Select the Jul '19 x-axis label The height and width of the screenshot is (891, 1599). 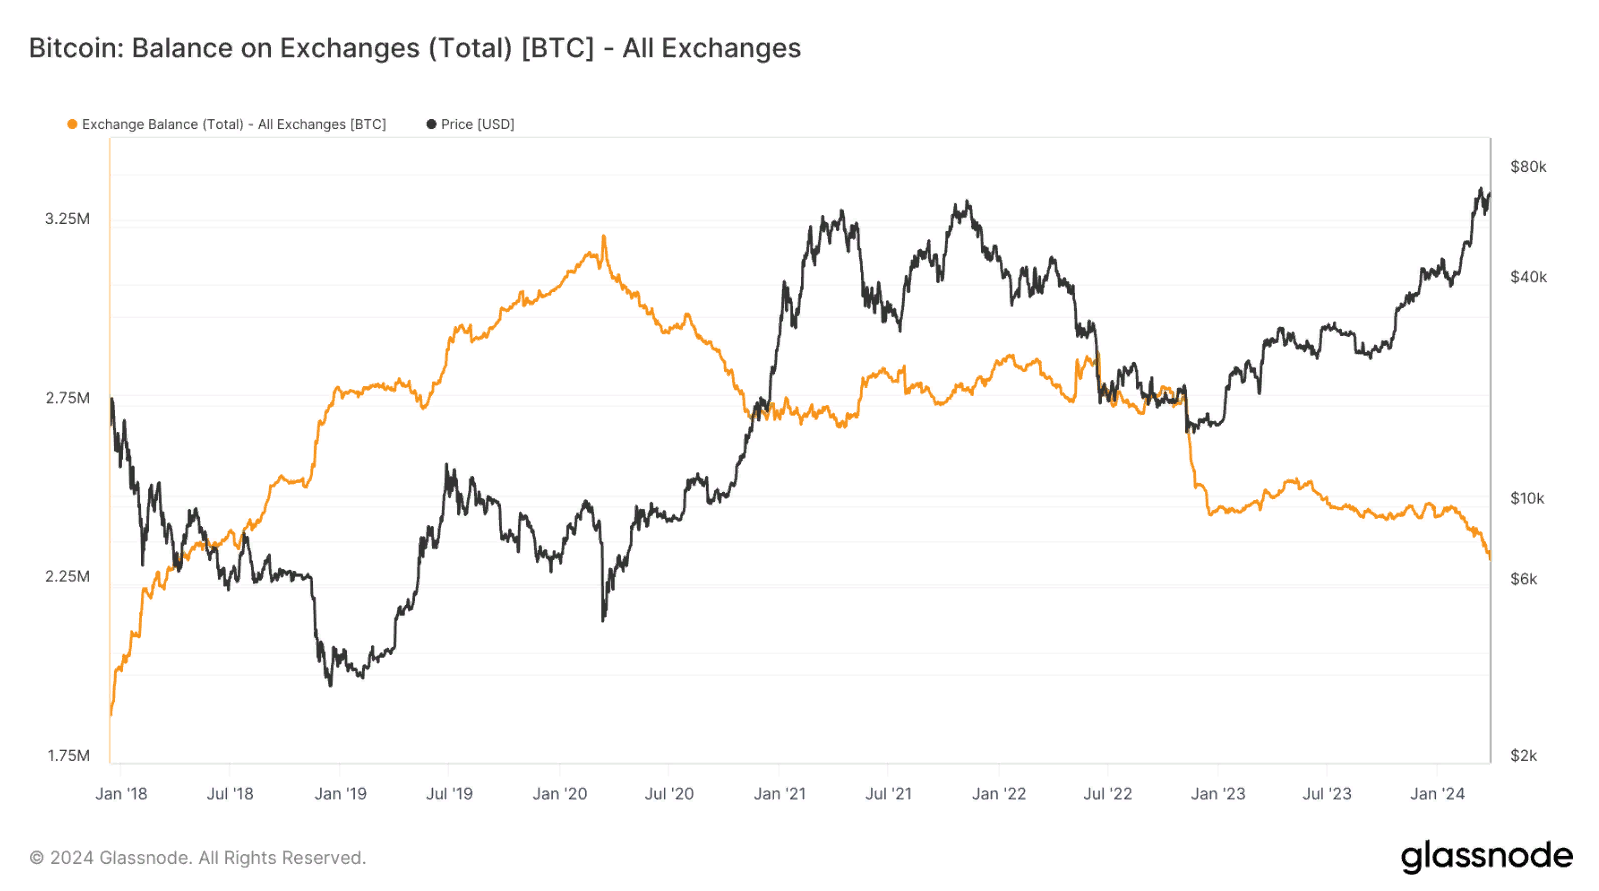click(449, 794)
